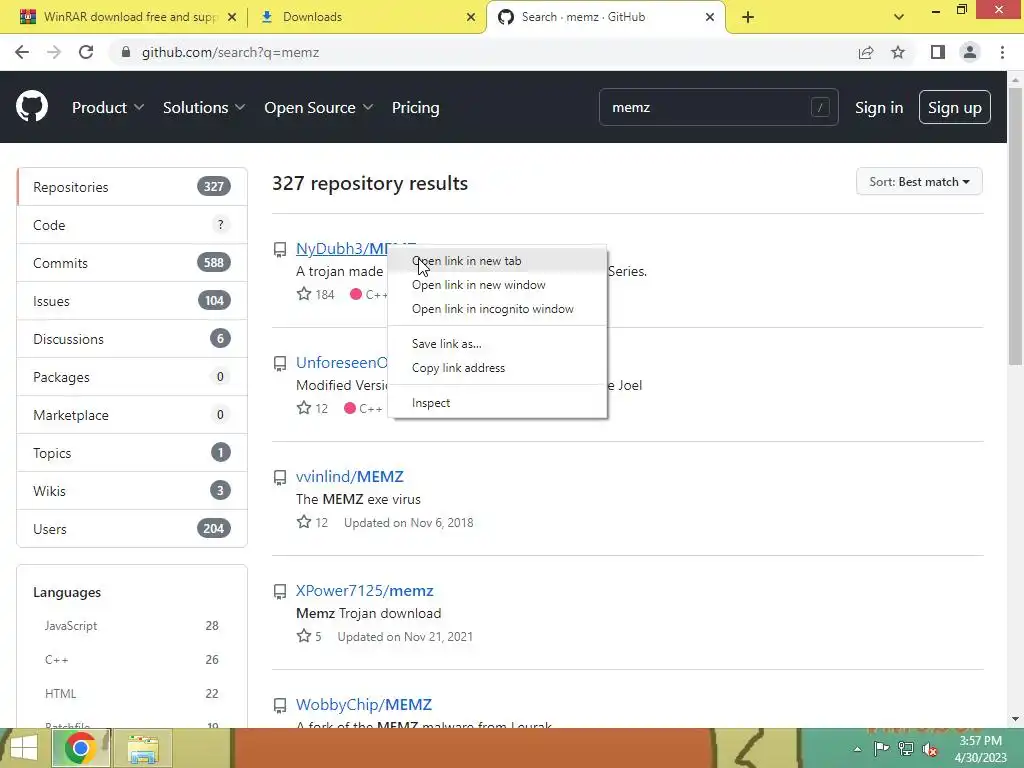1024x768 pixels.
Task: Go back using browser back arrow
Action: (22, 52)
